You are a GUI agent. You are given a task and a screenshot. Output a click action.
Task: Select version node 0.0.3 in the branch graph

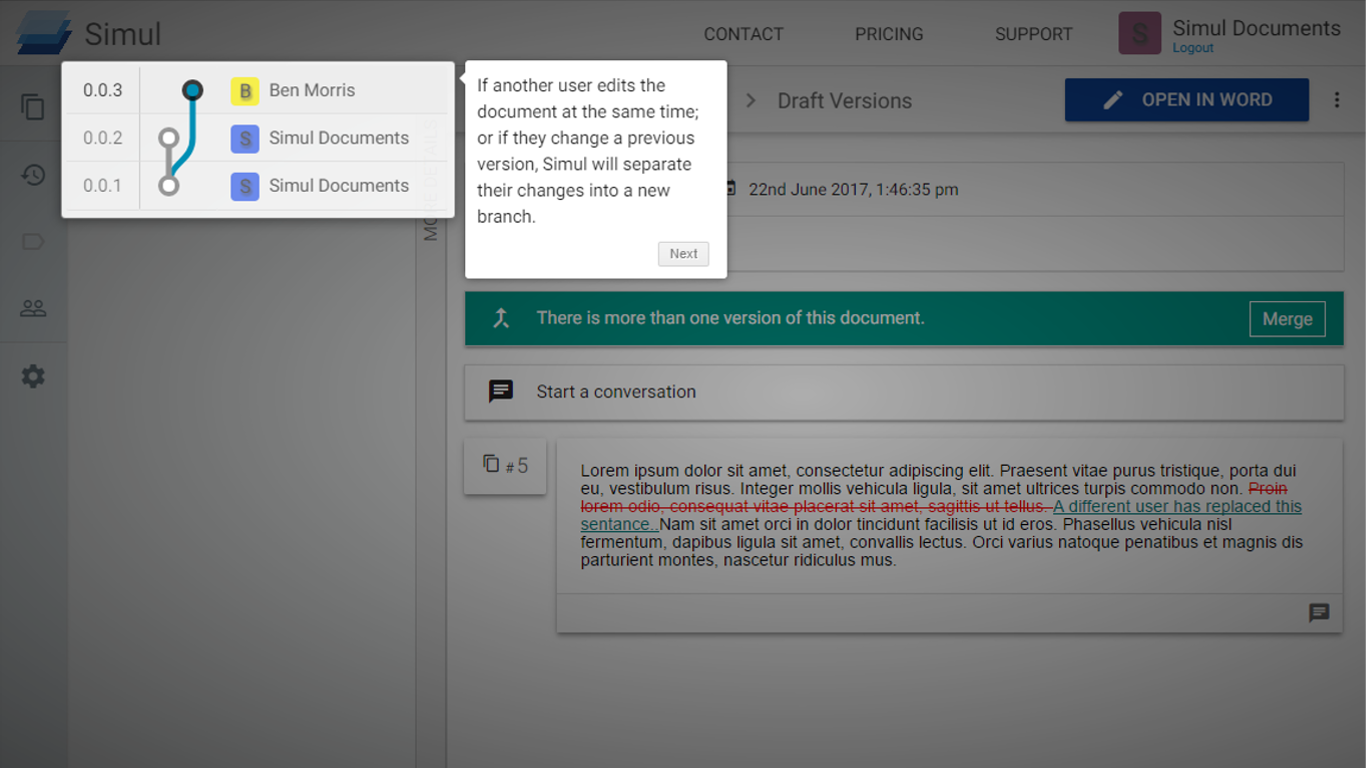192,89
